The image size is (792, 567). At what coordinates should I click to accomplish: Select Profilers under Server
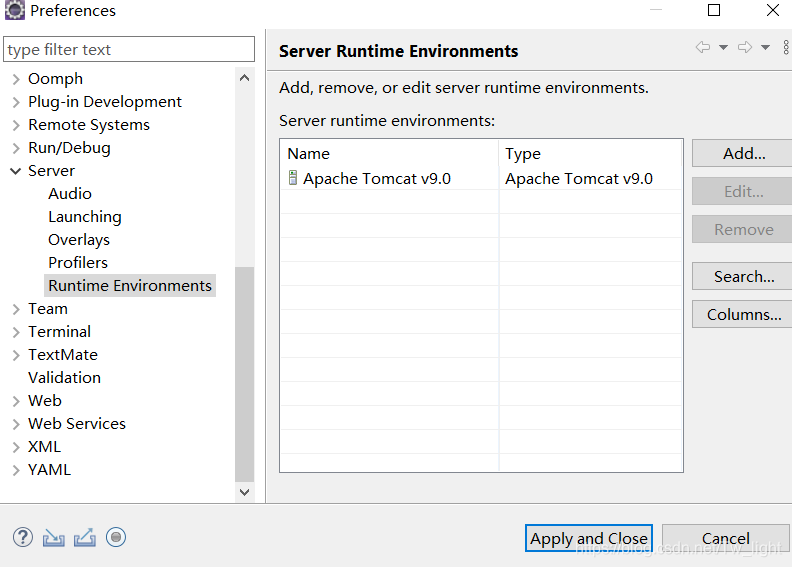[x=78, y=263]
